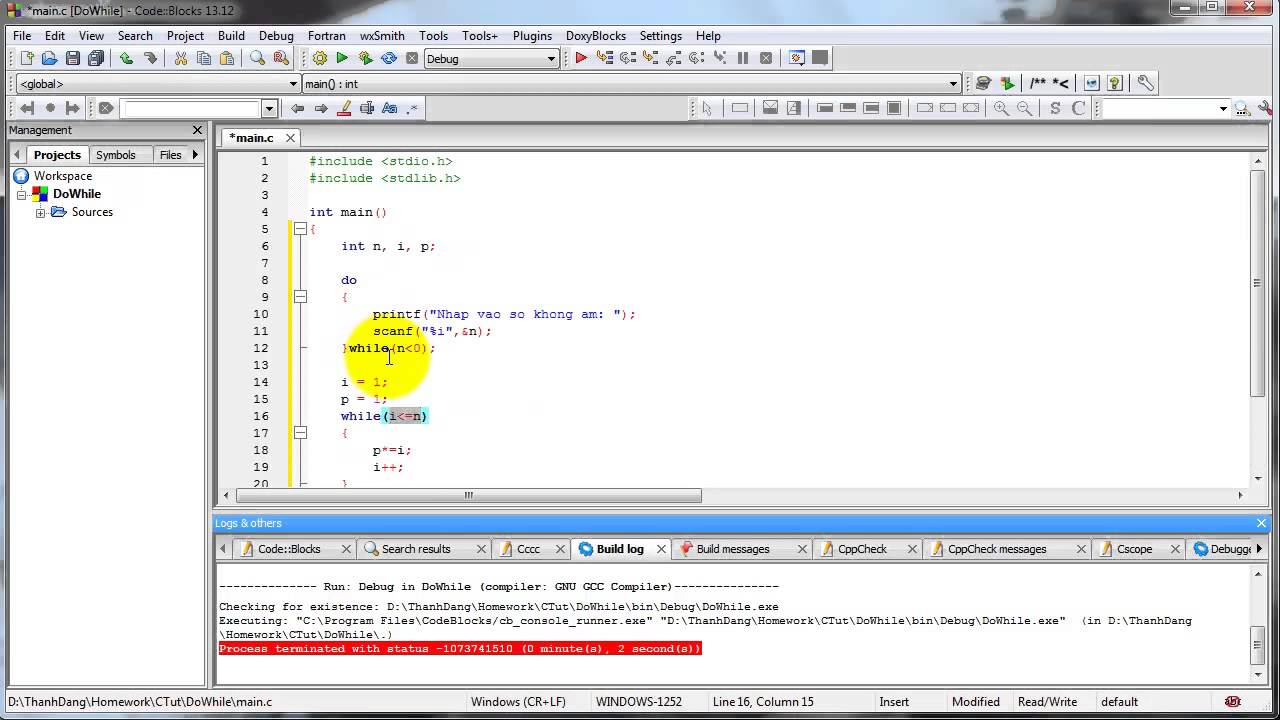Collapse the DoWhile project node
The image size is (1280, 720).
click(x=21, y=194)
